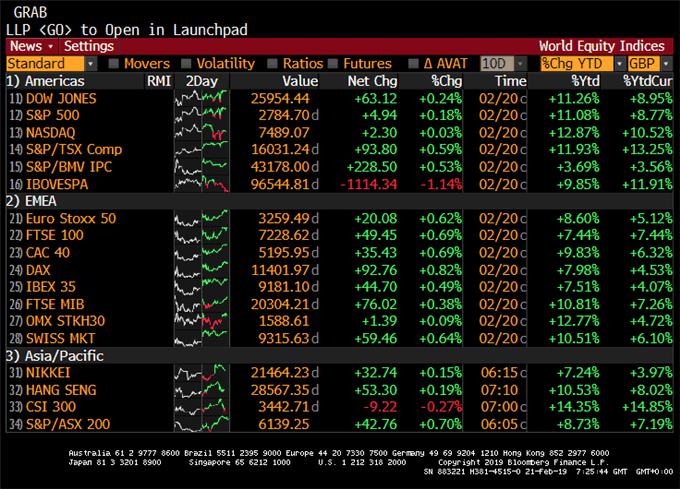The height and width of the screenshot is (489, 680).
Task: Select OMX STKH30 index
Action: [x=65, y=321]
